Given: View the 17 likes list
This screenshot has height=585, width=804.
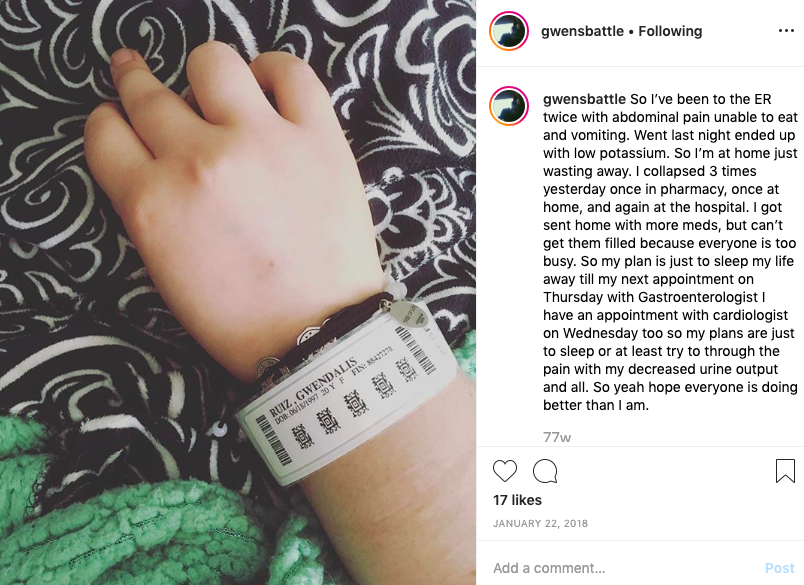Looking at the screenshot, I should [x=517, y=500].
